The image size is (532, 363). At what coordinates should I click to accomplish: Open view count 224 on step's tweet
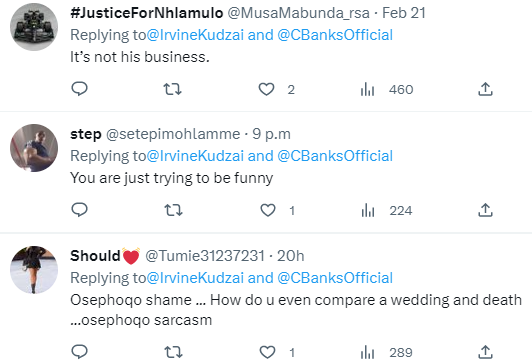387,211
